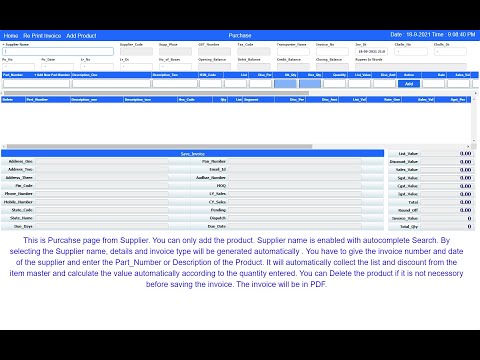The image size is (480, 360).
Task: Click the Due_Date field
Action: 295,226
